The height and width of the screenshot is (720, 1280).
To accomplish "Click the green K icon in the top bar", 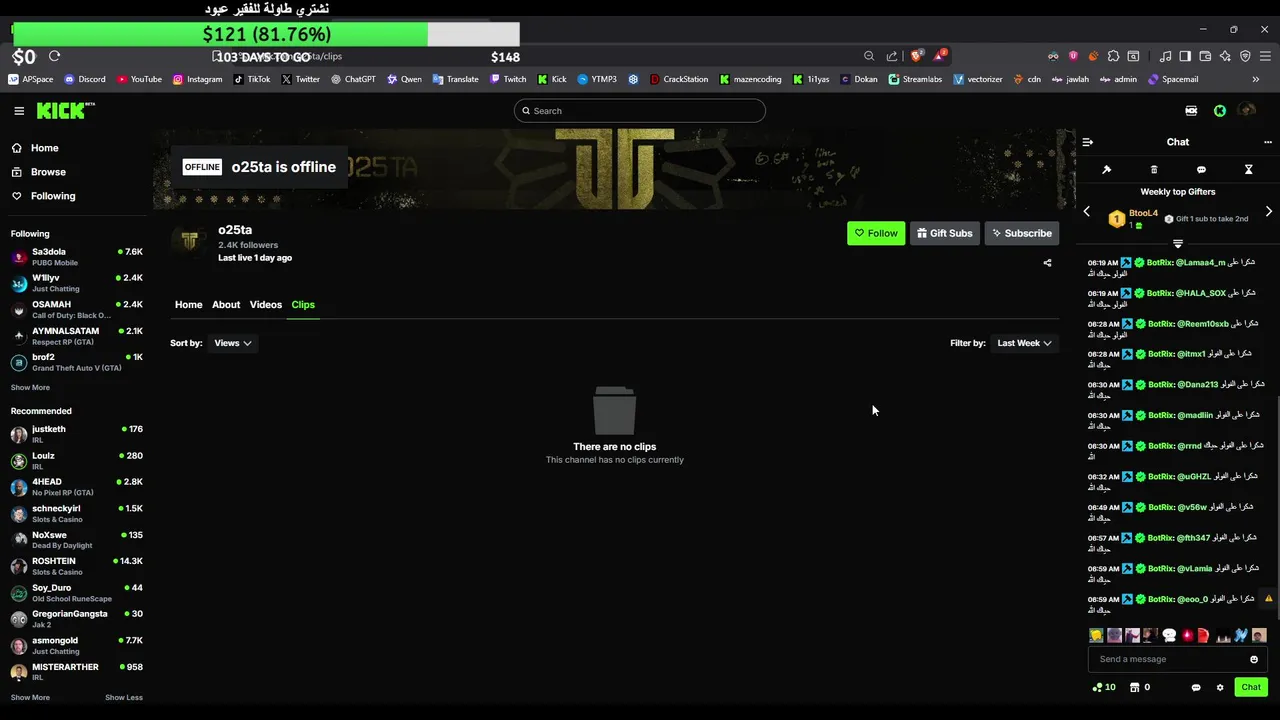I will (x=1220, y=111).
